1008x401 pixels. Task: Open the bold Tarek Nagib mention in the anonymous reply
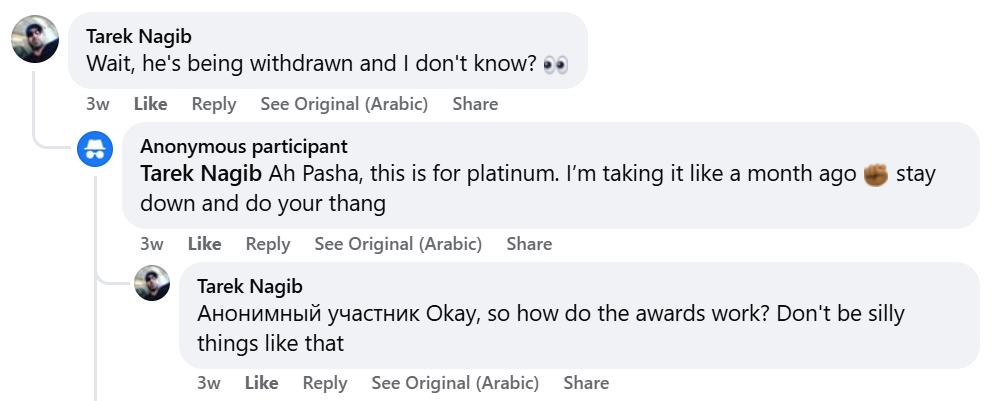click(202, 173)
